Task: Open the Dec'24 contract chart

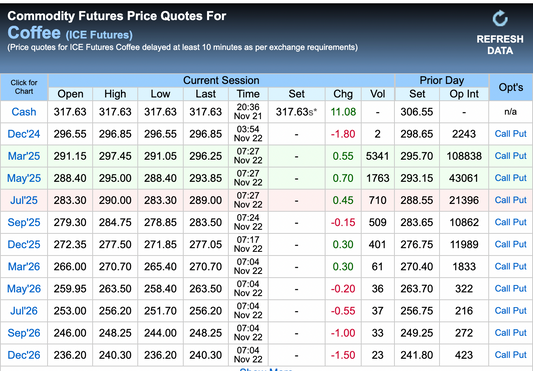Action: [24, 134]
